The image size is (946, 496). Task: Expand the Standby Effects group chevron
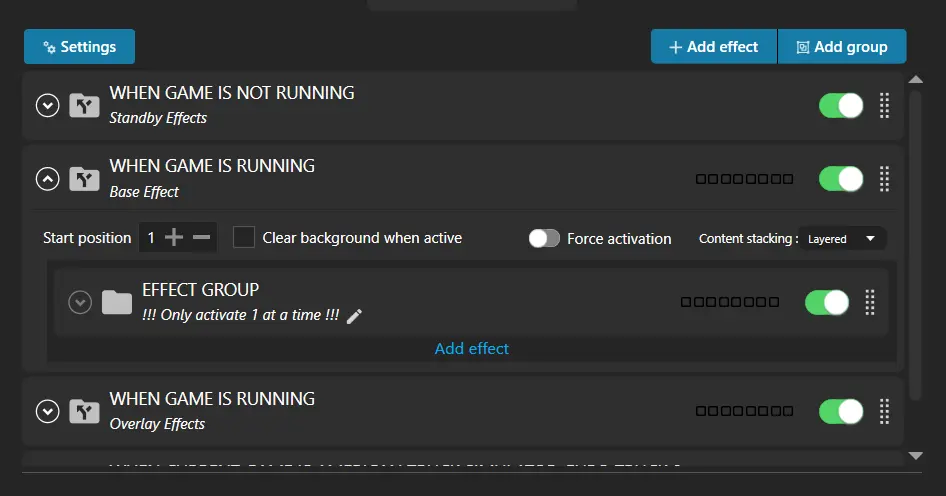tap(48, 106)
